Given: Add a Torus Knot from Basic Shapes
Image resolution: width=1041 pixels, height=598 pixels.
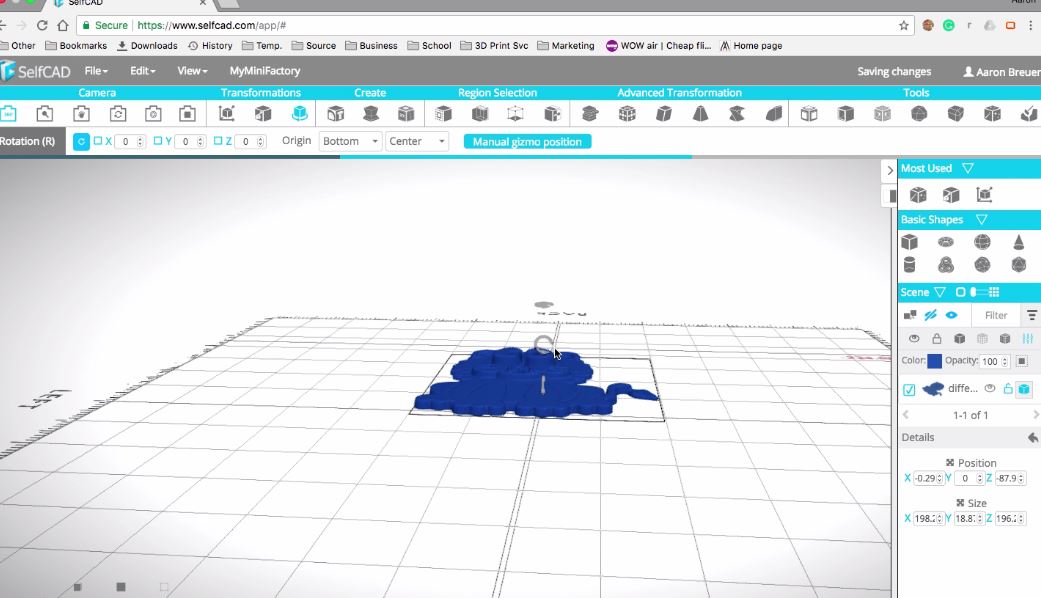Looking at the screenshot, I should tap(945, 265).
